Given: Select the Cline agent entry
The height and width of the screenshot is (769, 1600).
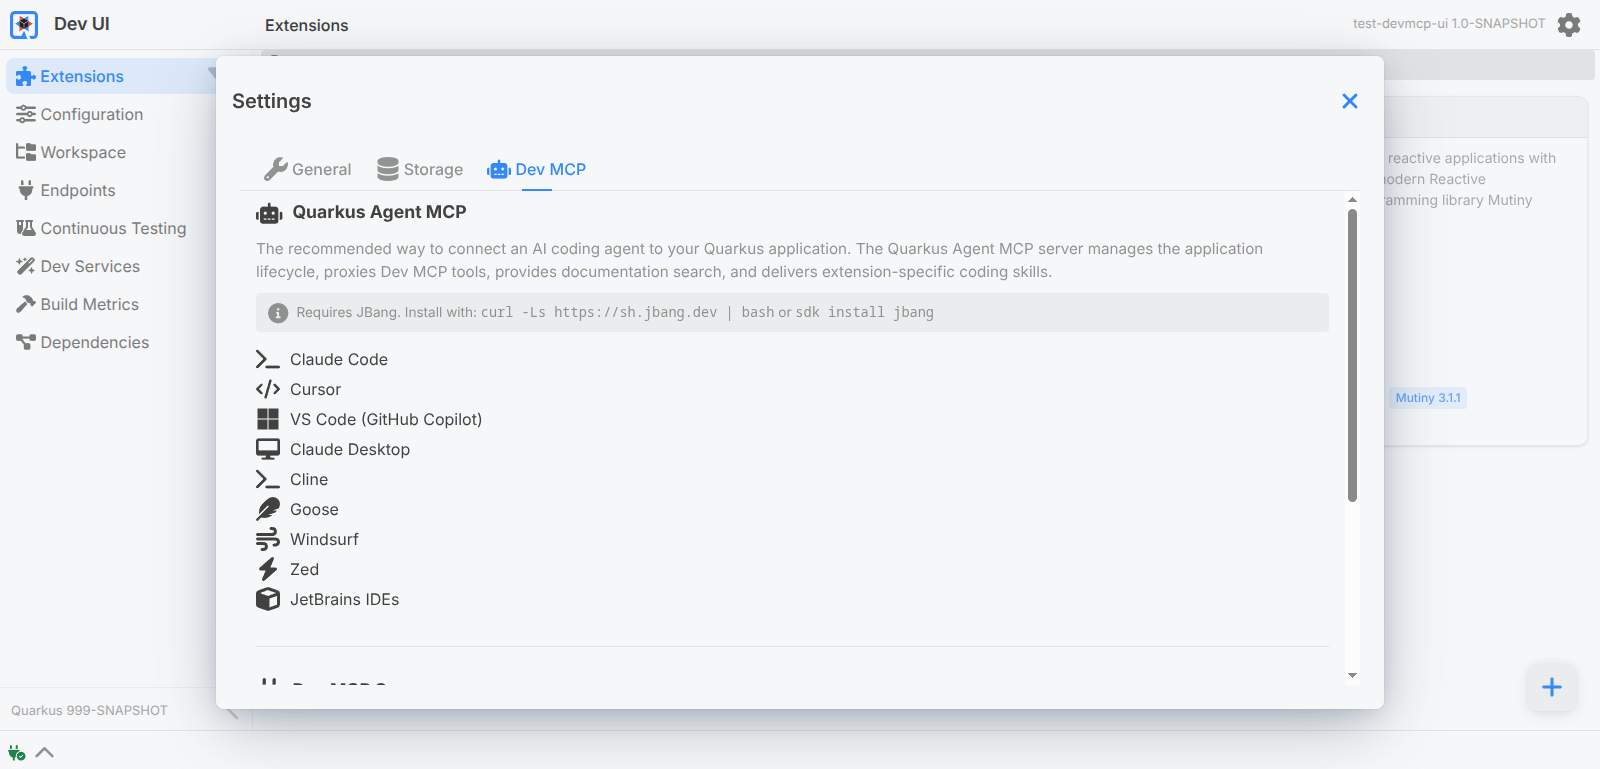Looking at the screenshot, I should [292, 480].
